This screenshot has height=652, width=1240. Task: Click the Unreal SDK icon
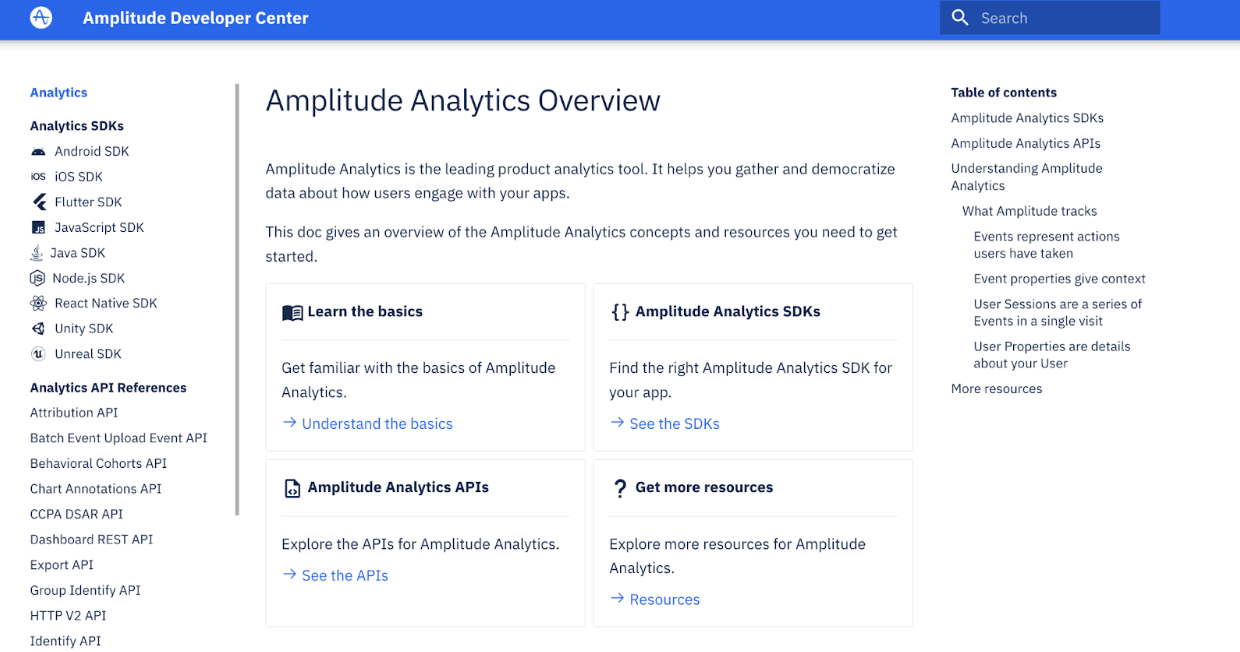point(38,354)
